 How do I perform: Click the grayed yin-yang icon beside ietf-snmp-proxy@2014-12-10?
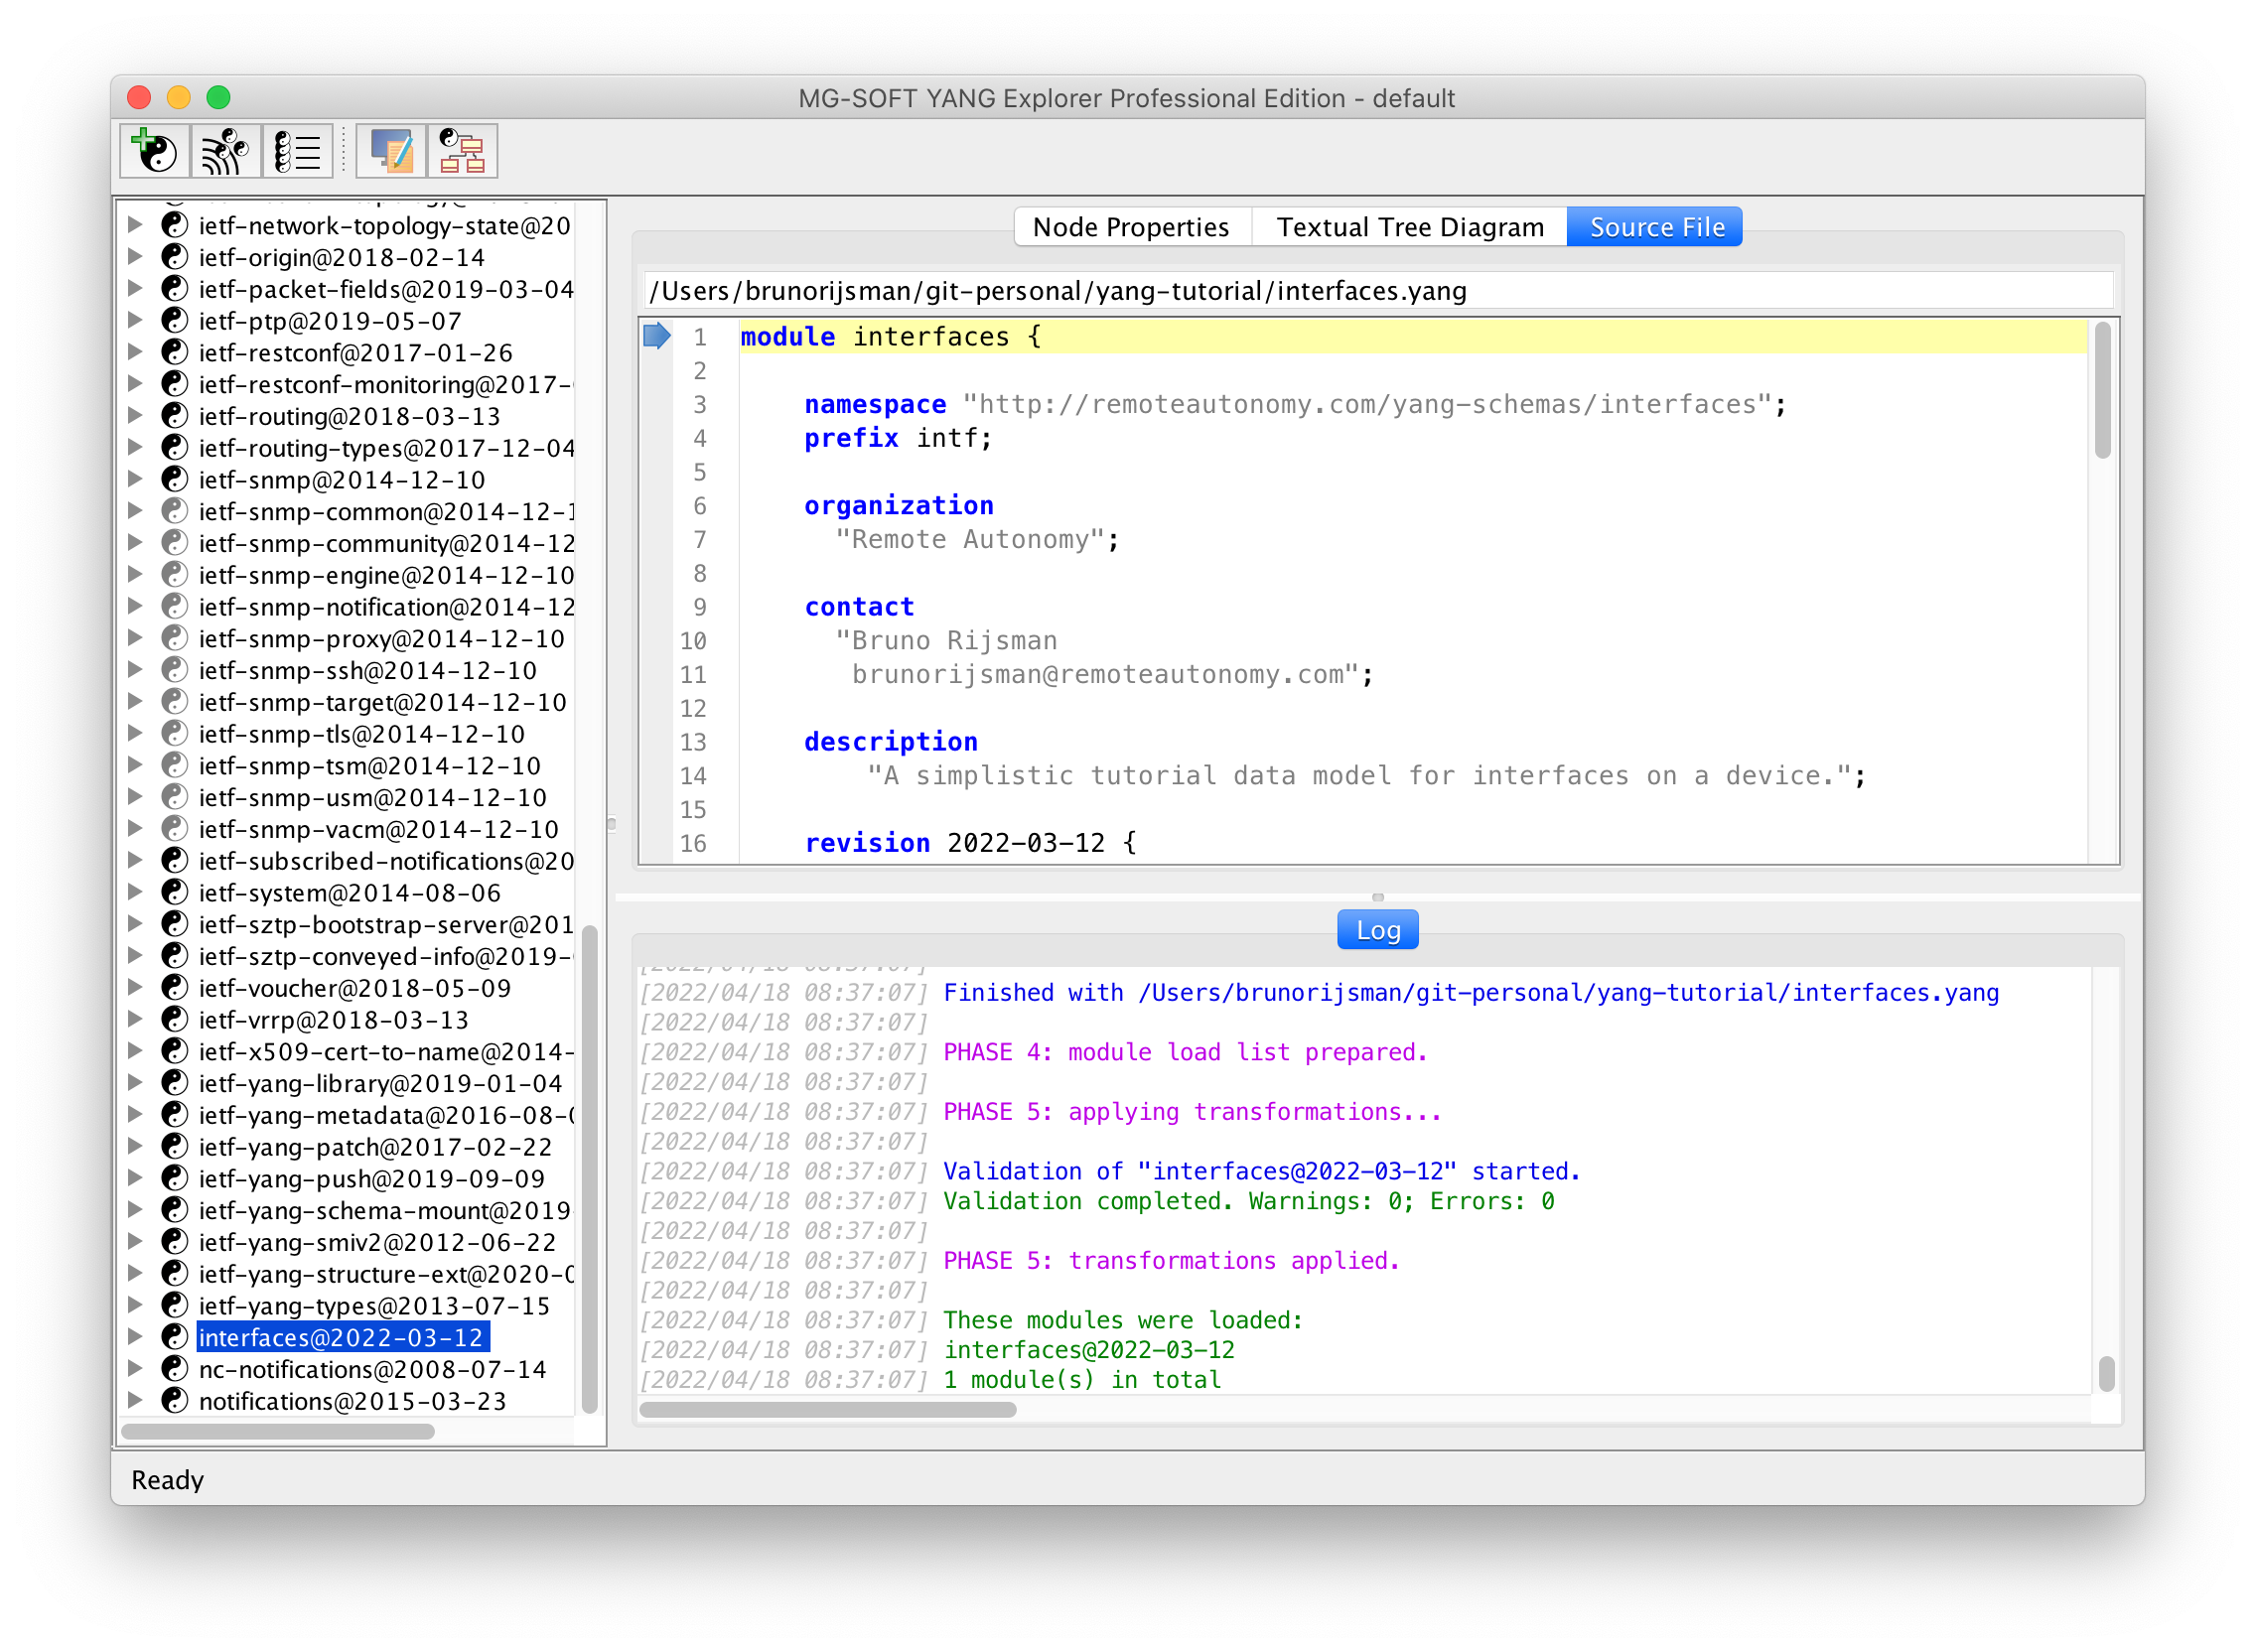pyautogui.click(x=175, y=638)
